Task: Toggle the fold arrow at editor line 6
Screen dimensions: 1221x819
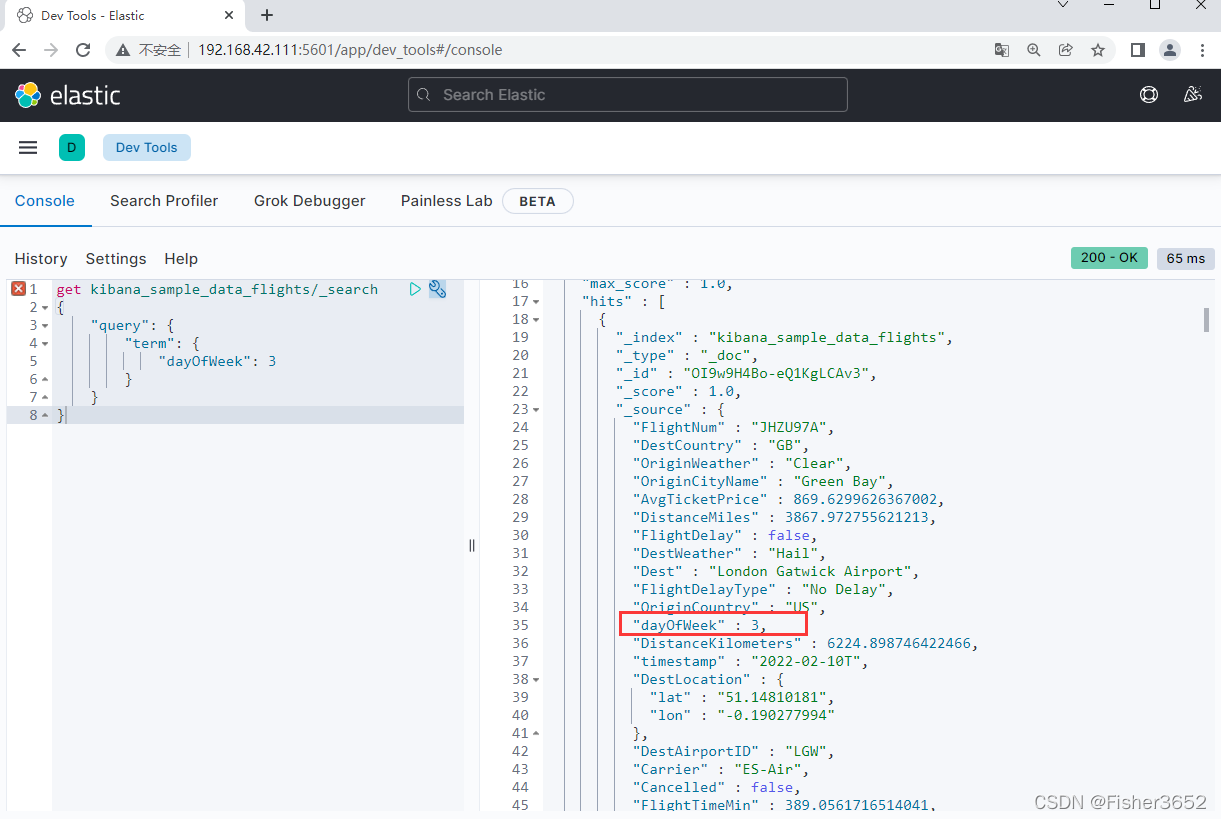Action: pos(45,379)
